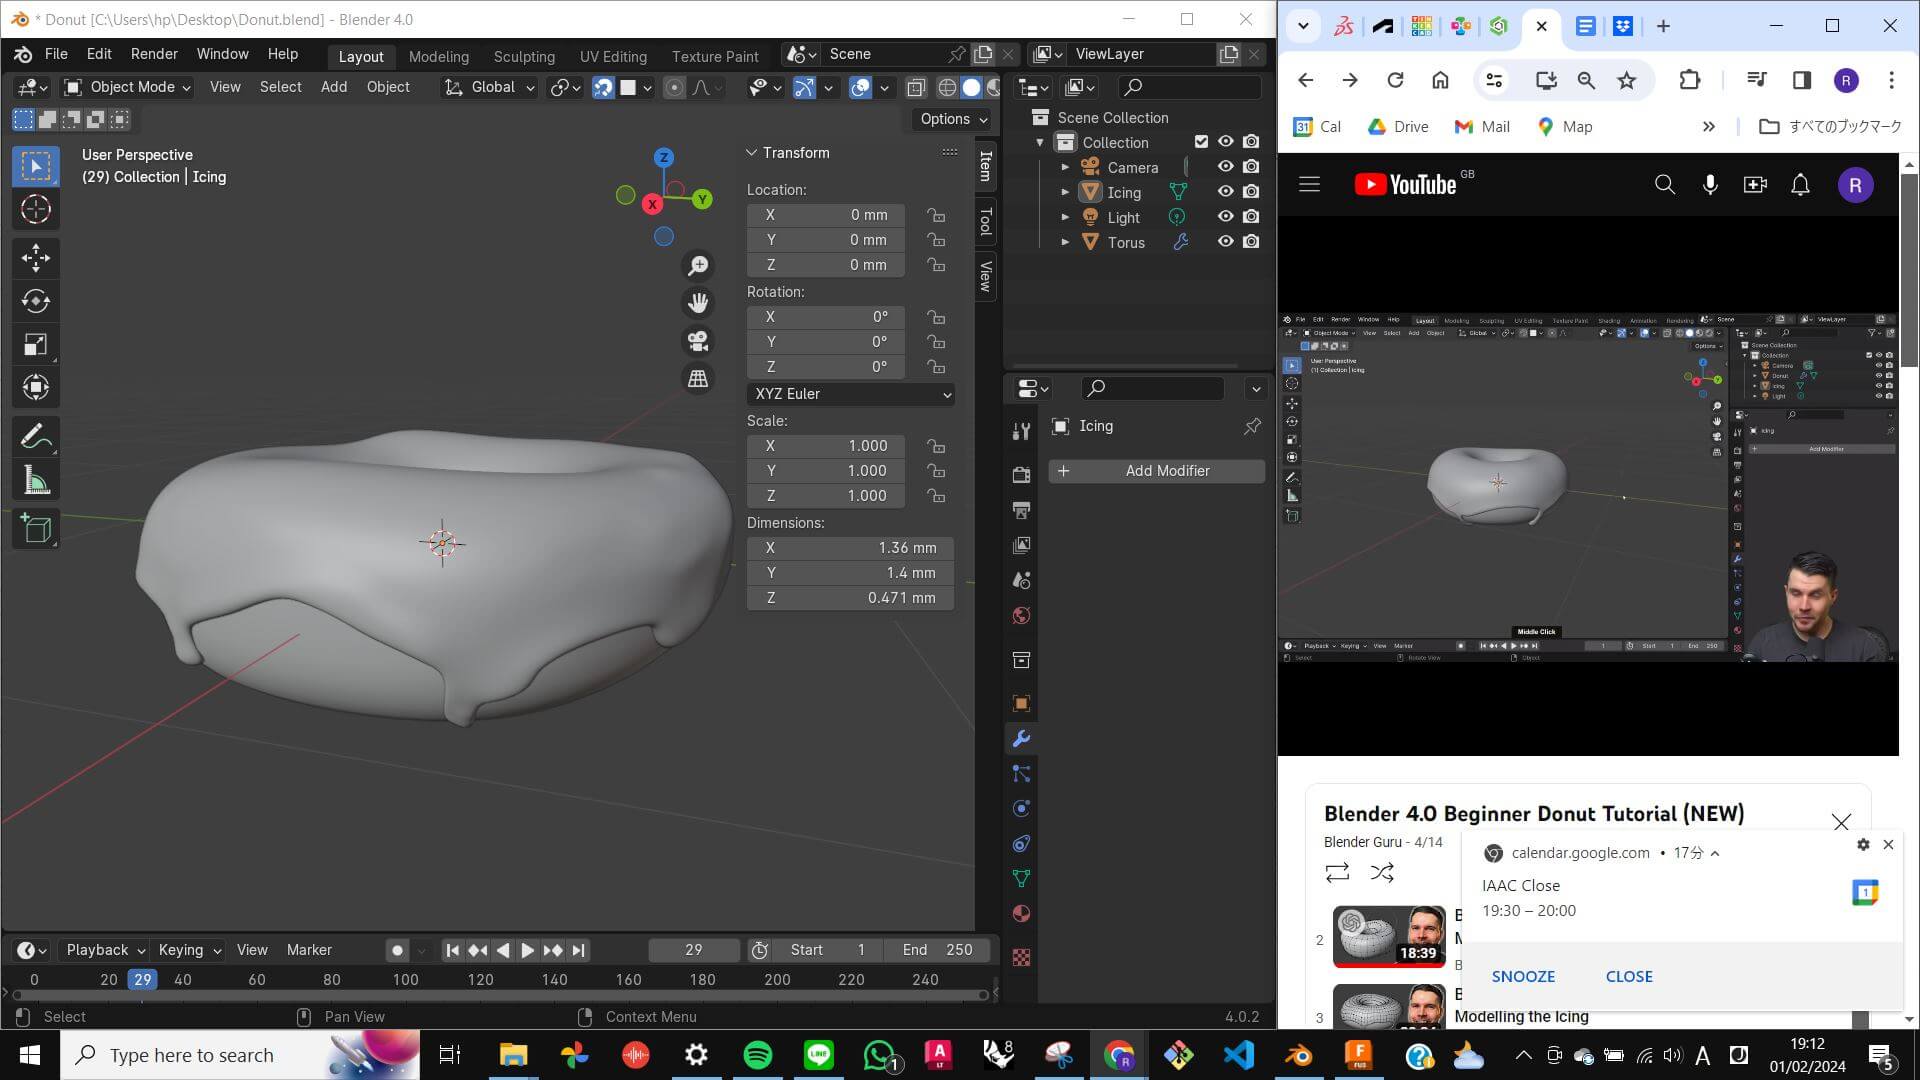The width and height of the screenshot is (1920, 1080).
Task: Open the Object Data properties tab
Action: pyautogui.click(x=1021, y=879)
